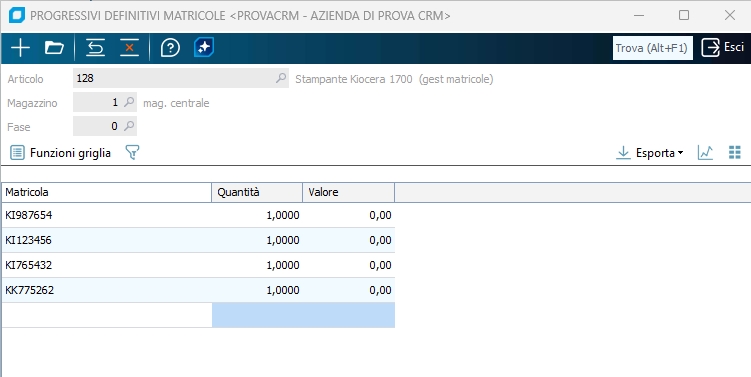Click the Articolo search magnifier
The width and height of the screenshot is (751, 377).
(281, 78)
